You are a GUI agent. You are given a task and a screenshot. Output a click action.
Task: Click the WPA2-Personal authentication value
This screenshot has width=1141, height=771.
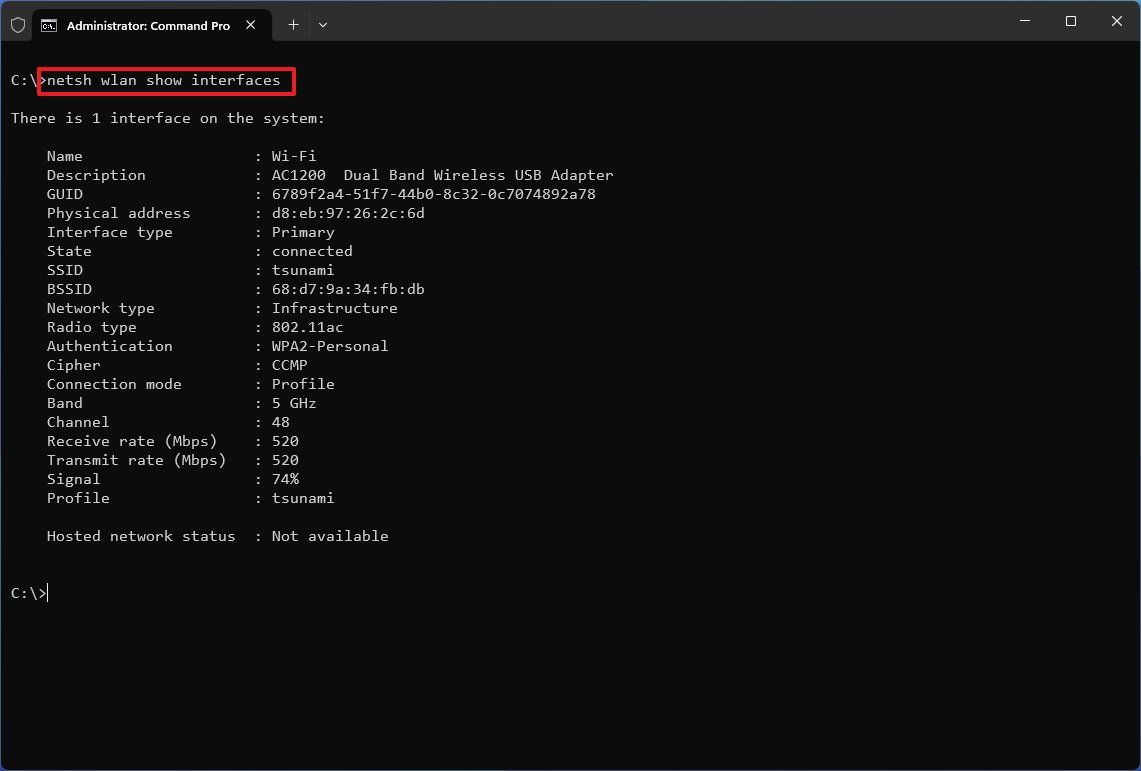click(x=330, y=346)
